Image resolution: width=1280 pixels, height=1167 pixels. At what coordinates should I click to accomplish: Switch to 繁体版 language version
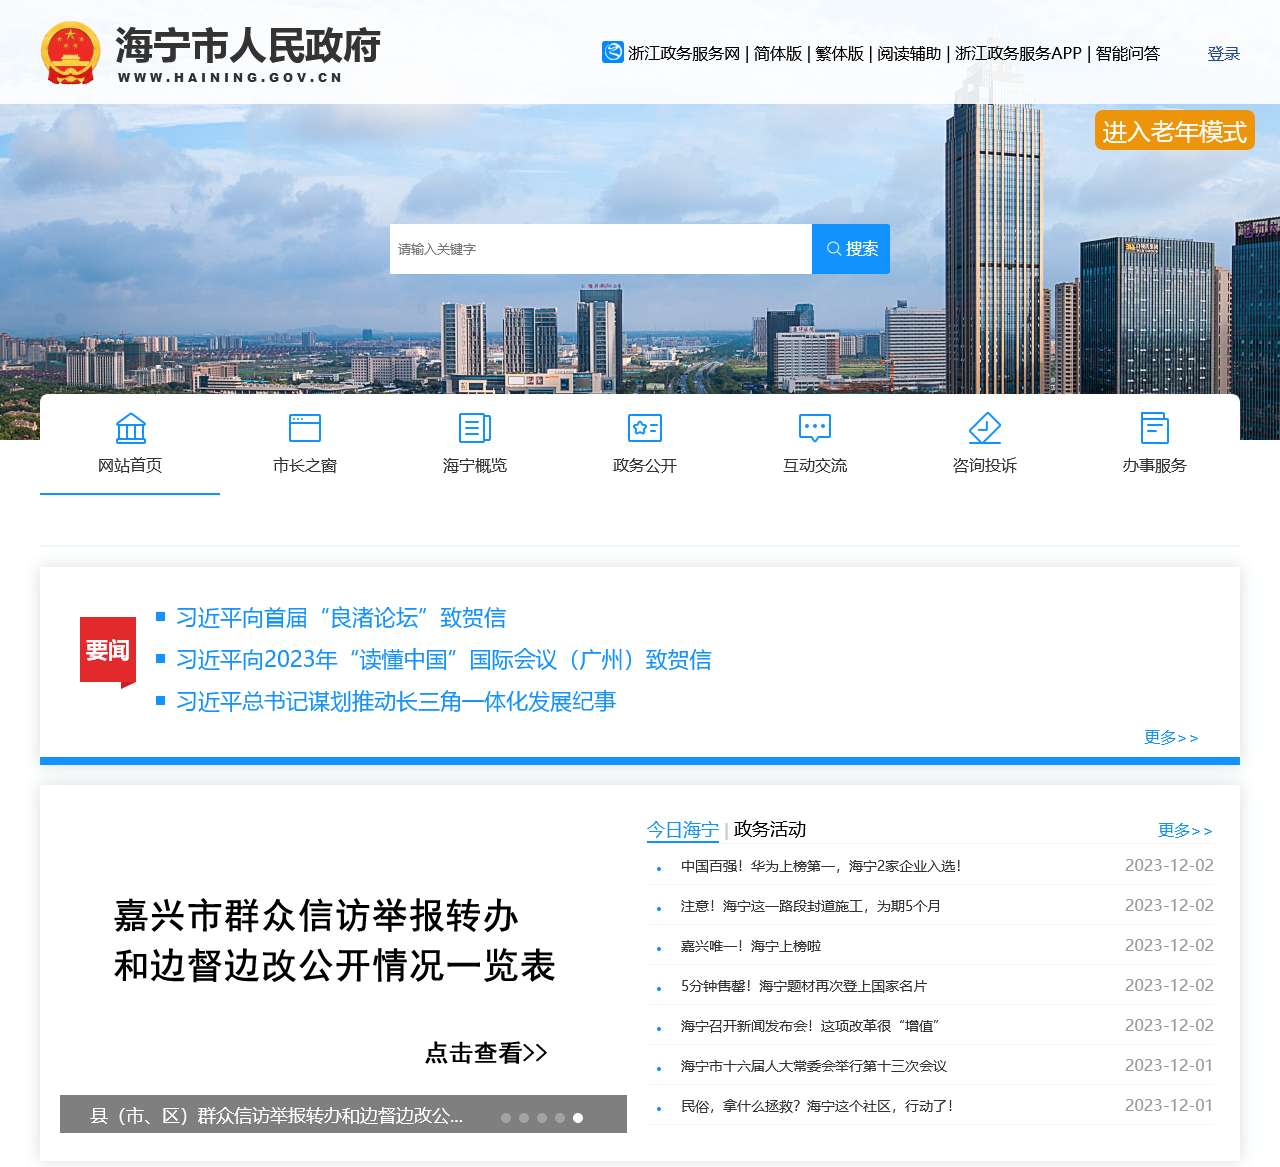[839, 54]
